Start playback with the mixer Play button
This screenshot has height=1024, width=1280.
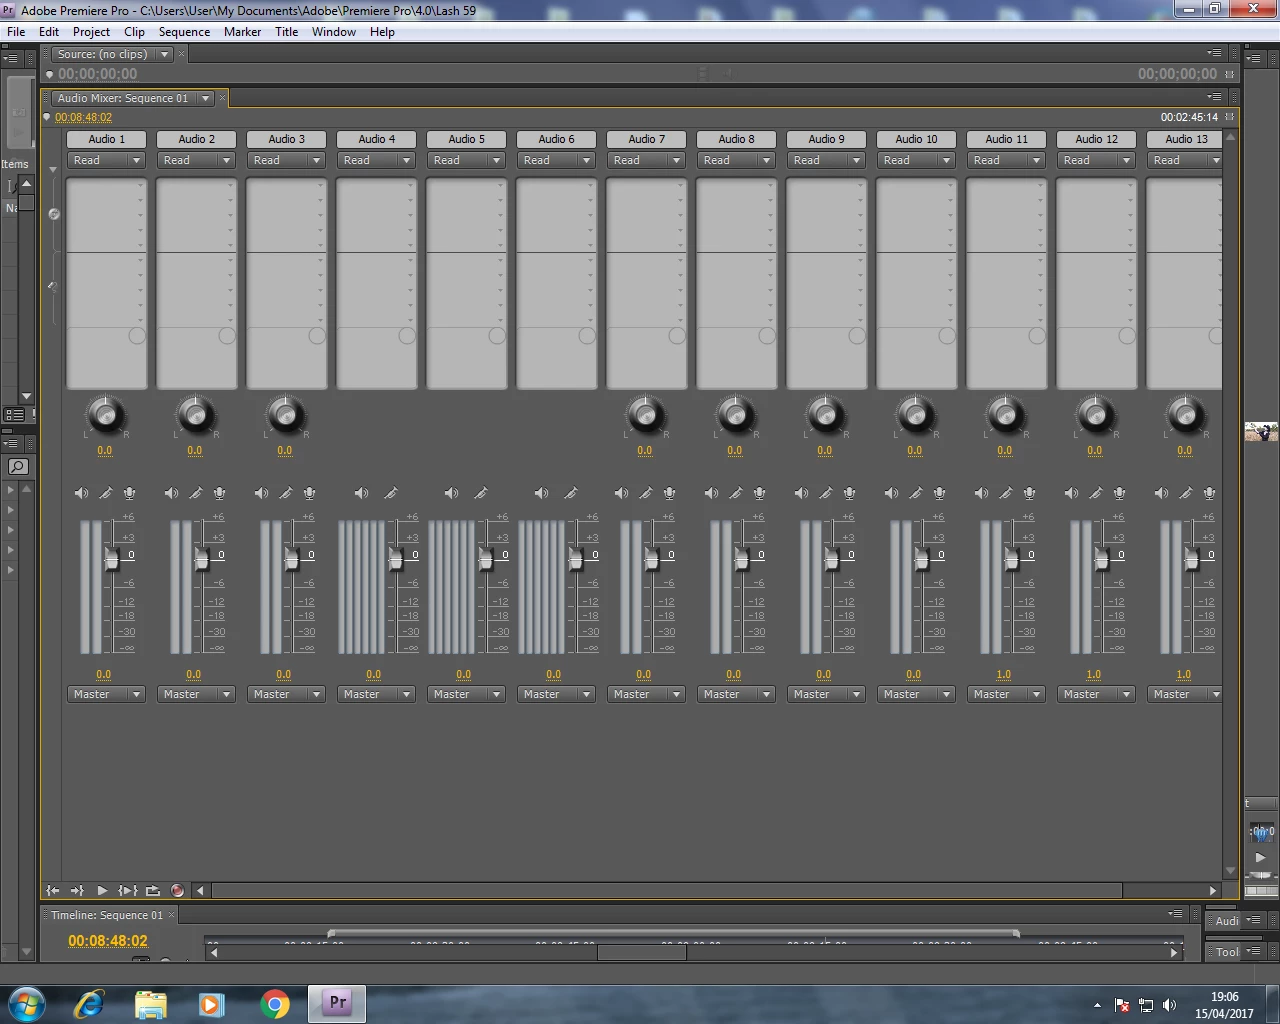102,890
